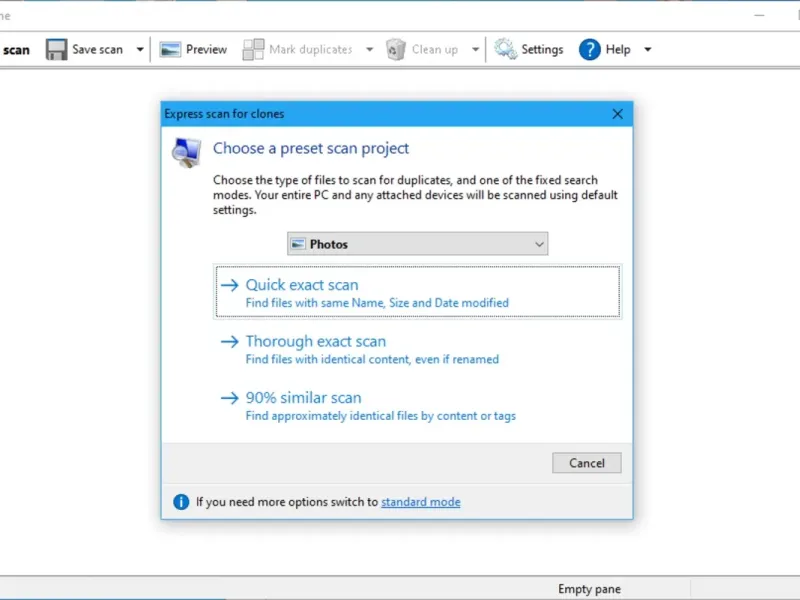Click the Empty pane status bar text

589,589
